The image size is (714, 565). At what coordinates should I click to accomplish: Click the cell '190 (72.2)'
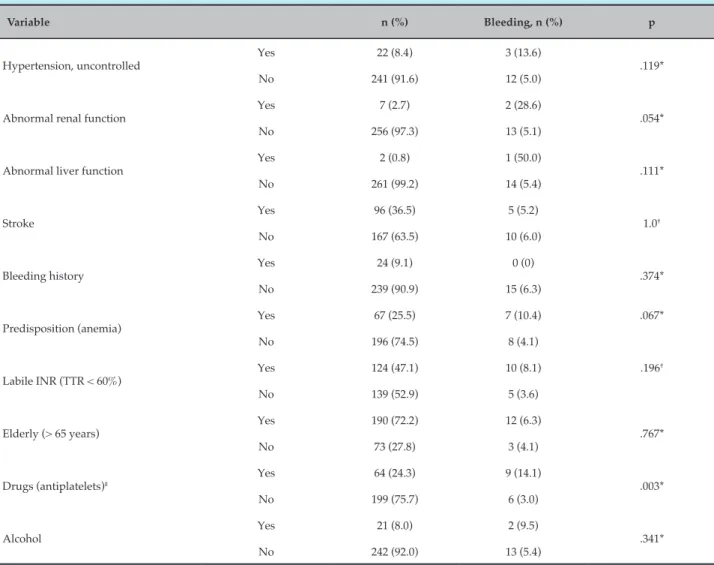[394, 421]
